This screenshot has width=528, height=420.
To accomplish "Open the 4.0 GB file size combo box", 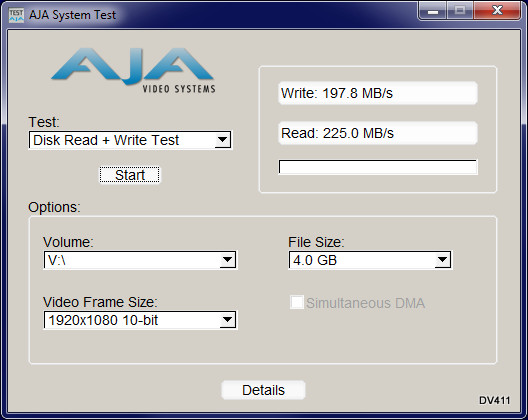I will tap(370, 260).
